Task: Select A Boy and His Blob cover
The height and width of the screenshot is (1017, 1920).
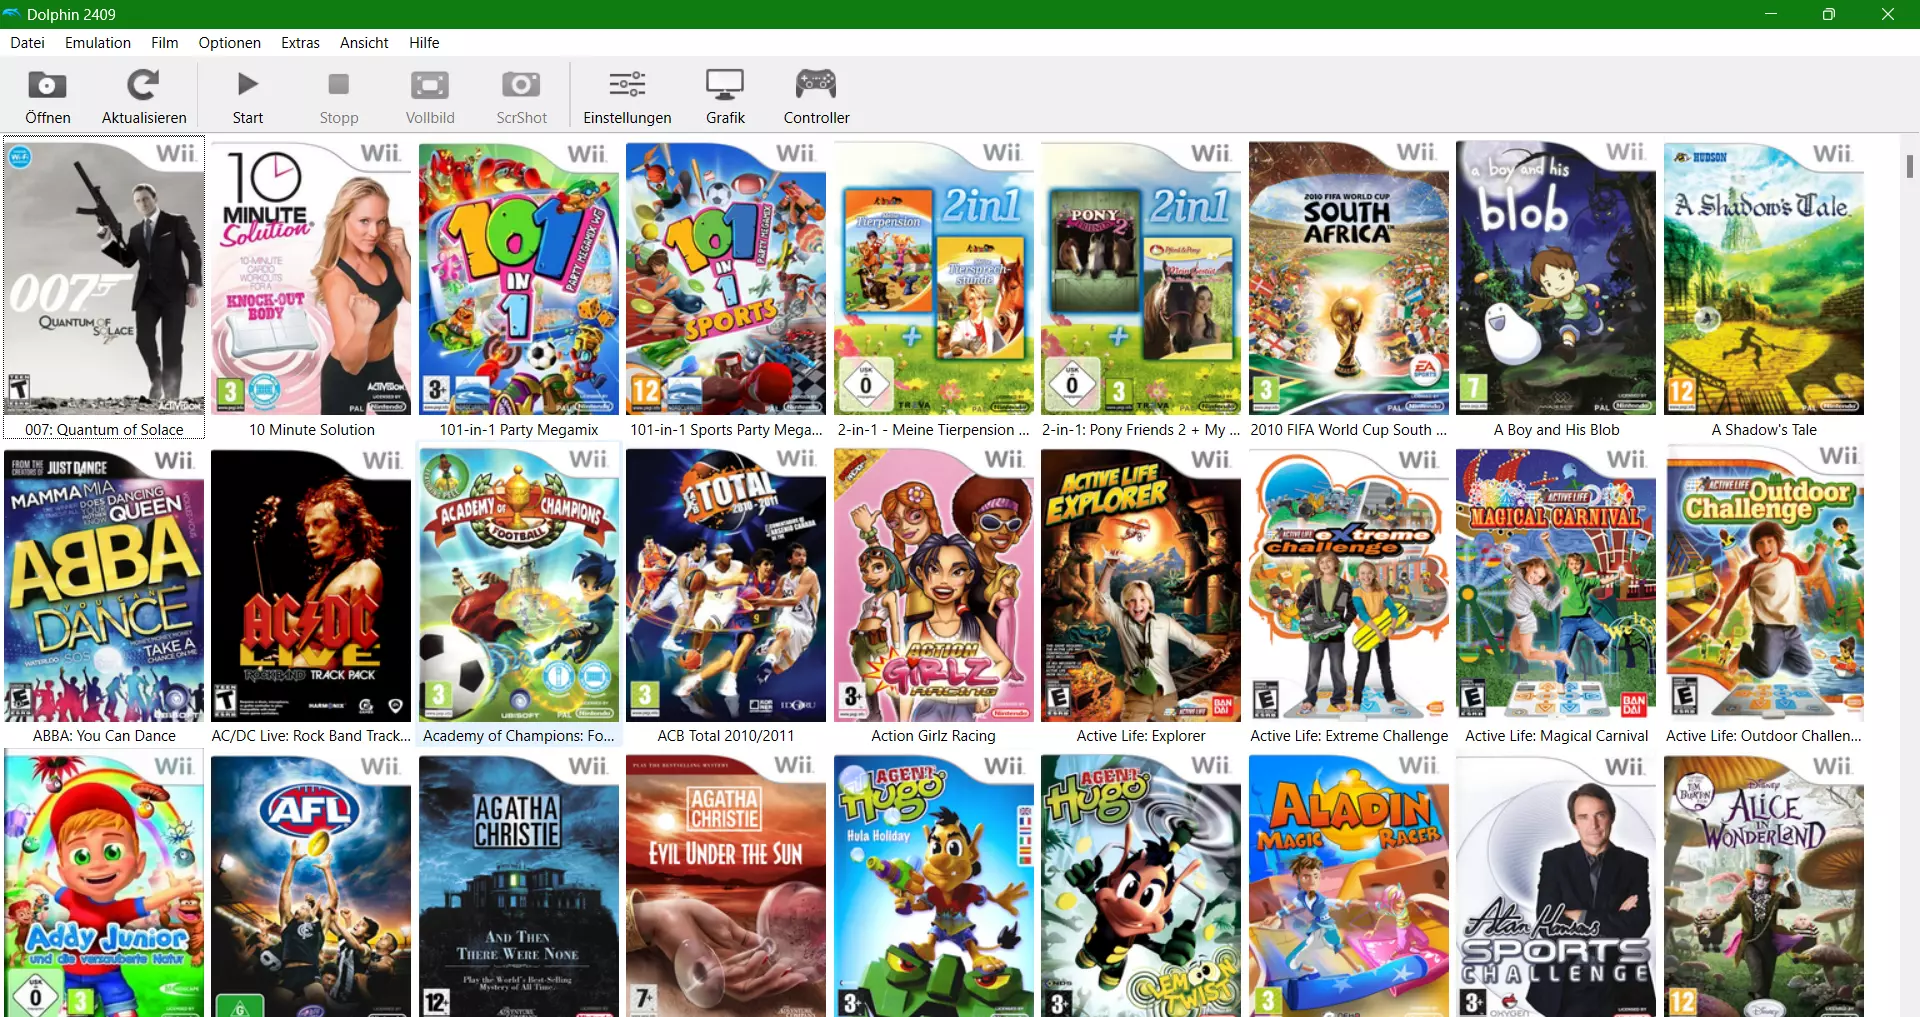Action: click(x=1556, y=278)
